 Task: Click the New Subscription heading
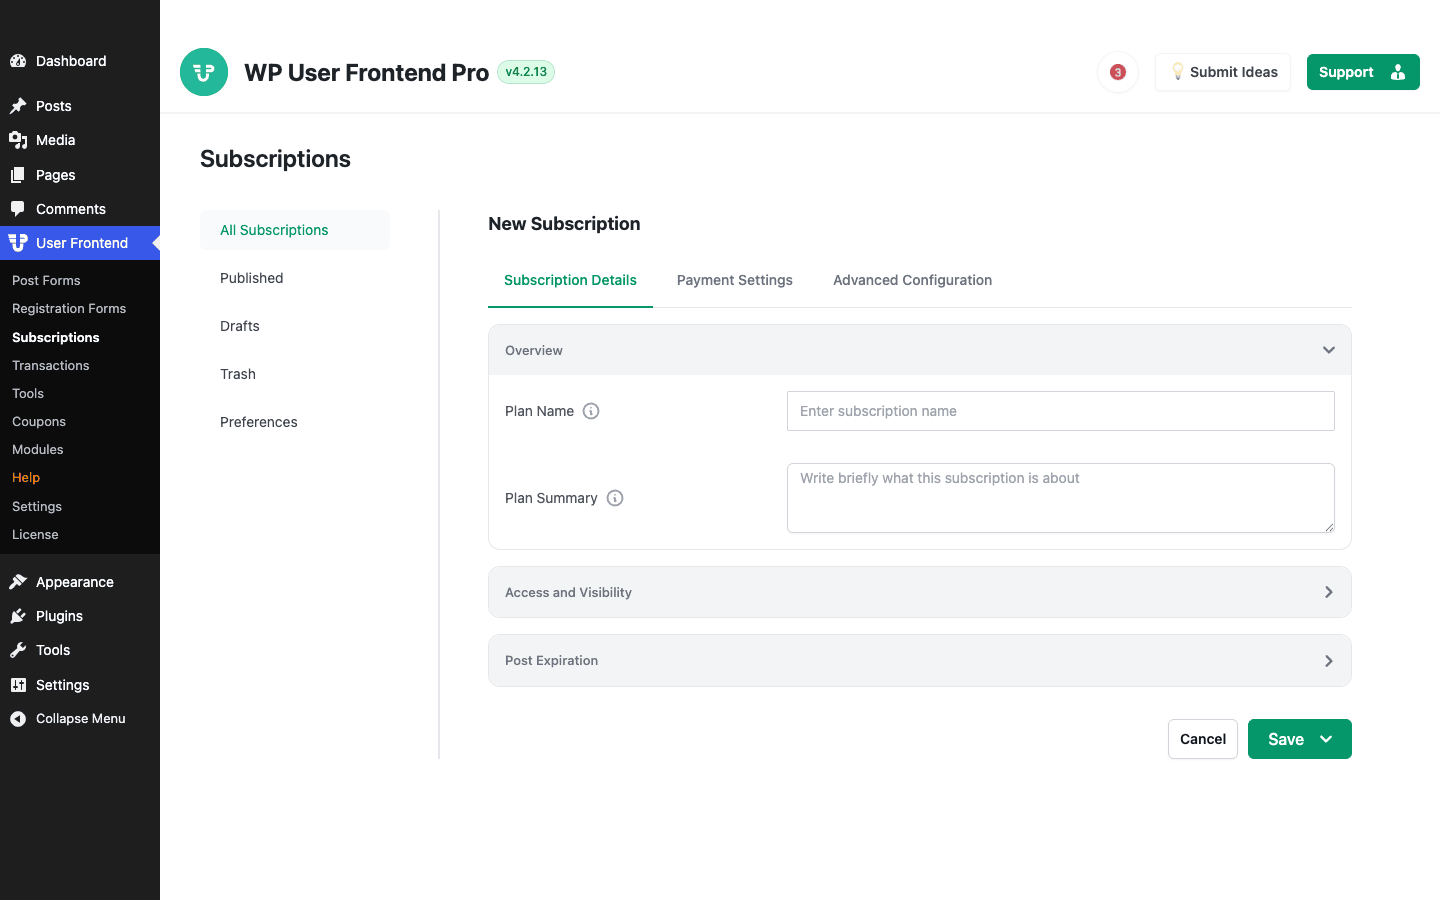pos(564,224)
